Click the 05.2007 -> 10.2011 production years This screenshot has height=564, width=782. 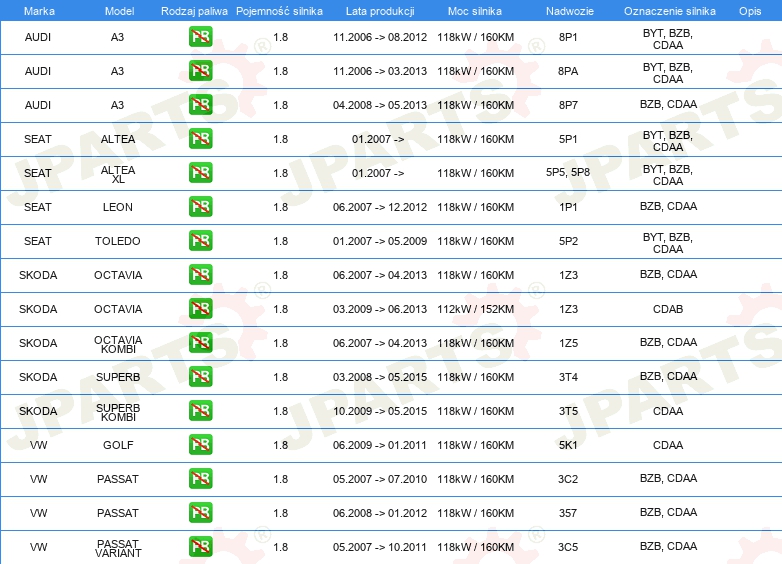pos(380,547)
